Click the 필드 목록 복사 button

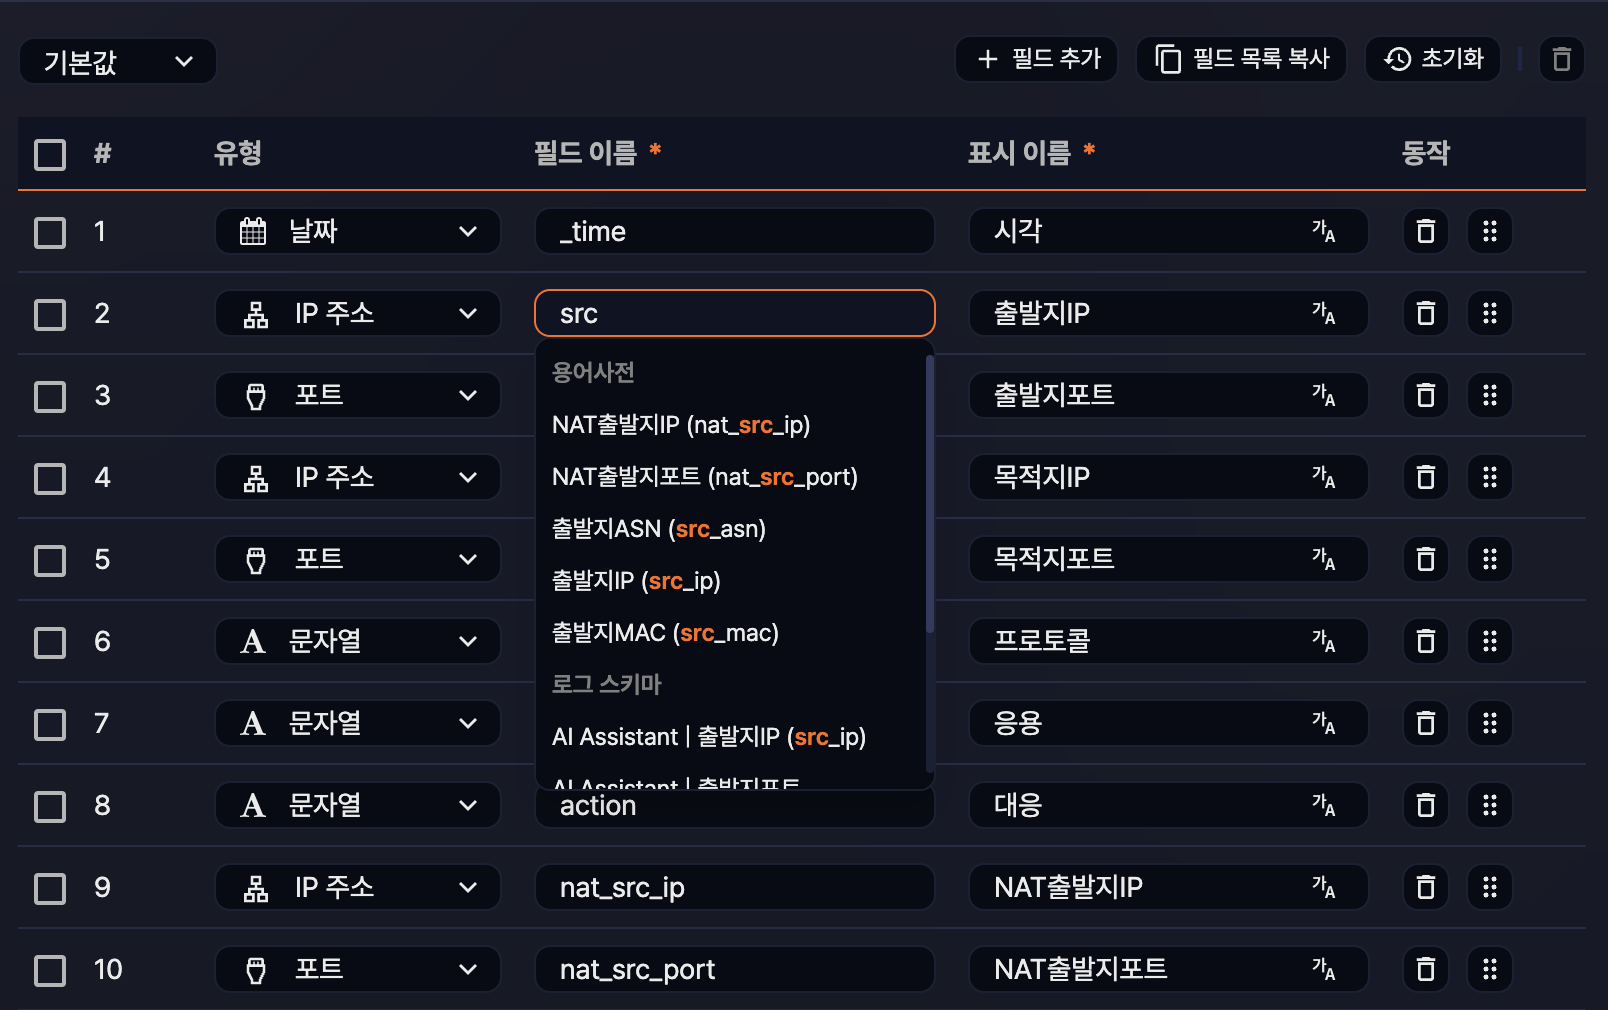pos(1241,60)
